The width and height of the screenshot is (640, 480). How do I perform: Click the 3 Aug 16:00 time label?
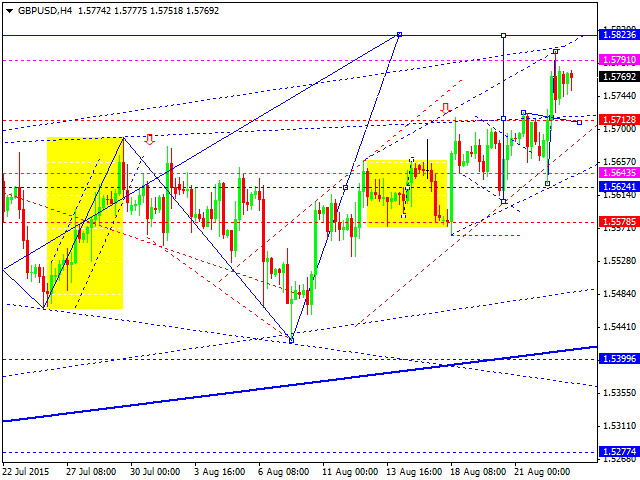point(220,472)
